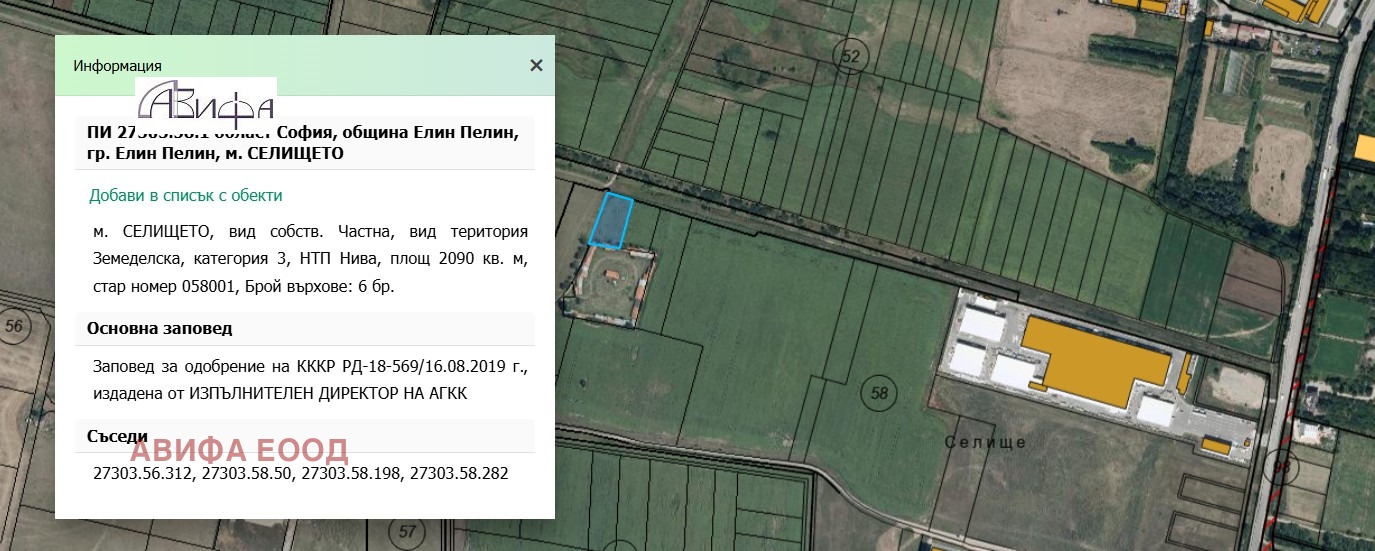Click the 'Основна заповед' section header
This screenshot has width=1375, height=551.
(x=160, y=329)
